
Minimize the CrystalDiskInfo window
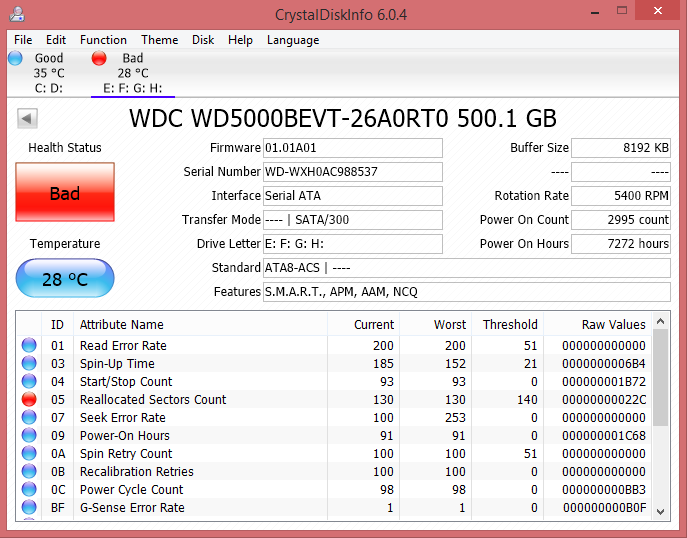click(595, 12)
